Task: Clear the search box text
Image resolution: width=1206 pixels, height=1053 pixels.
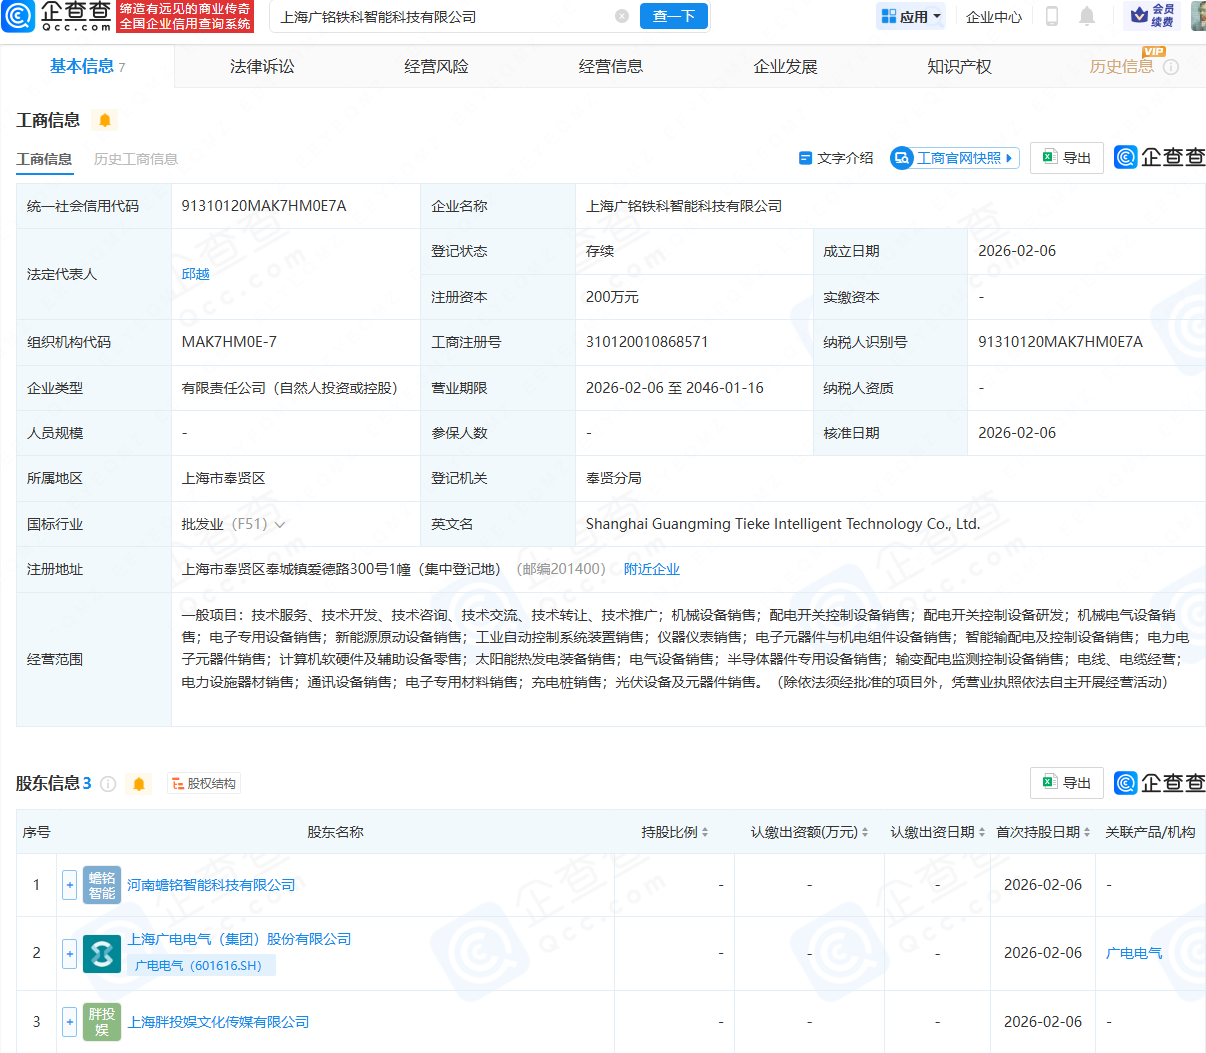Action: pyautogui.click(x=622, y=16)
